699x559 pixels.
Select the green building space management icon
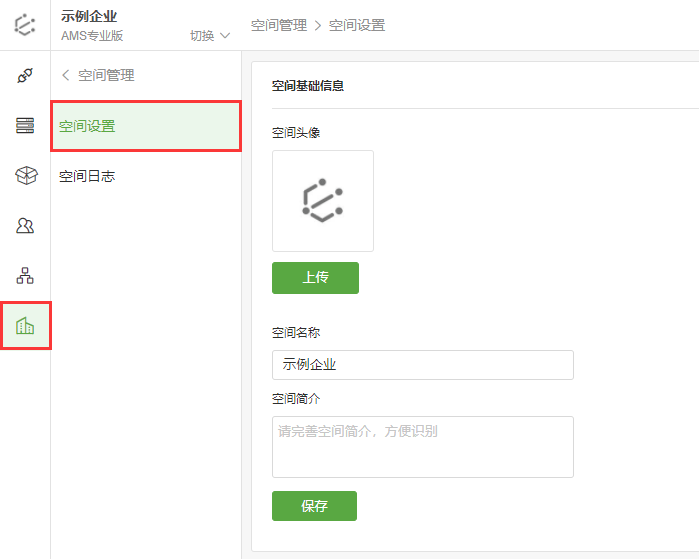[25, 326]
